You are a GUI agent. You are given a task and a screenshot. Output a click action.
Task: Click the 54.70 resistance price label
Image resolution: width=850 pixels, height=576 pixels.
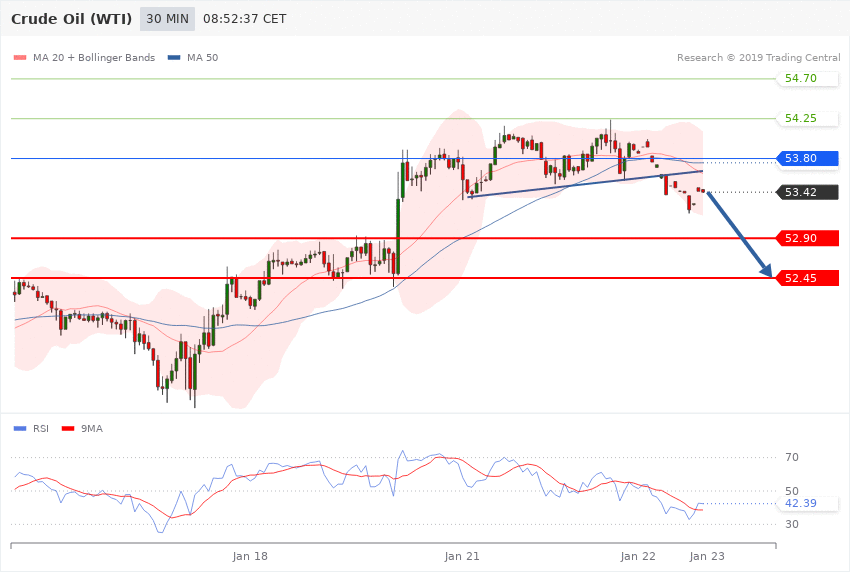tap(800, 79)
